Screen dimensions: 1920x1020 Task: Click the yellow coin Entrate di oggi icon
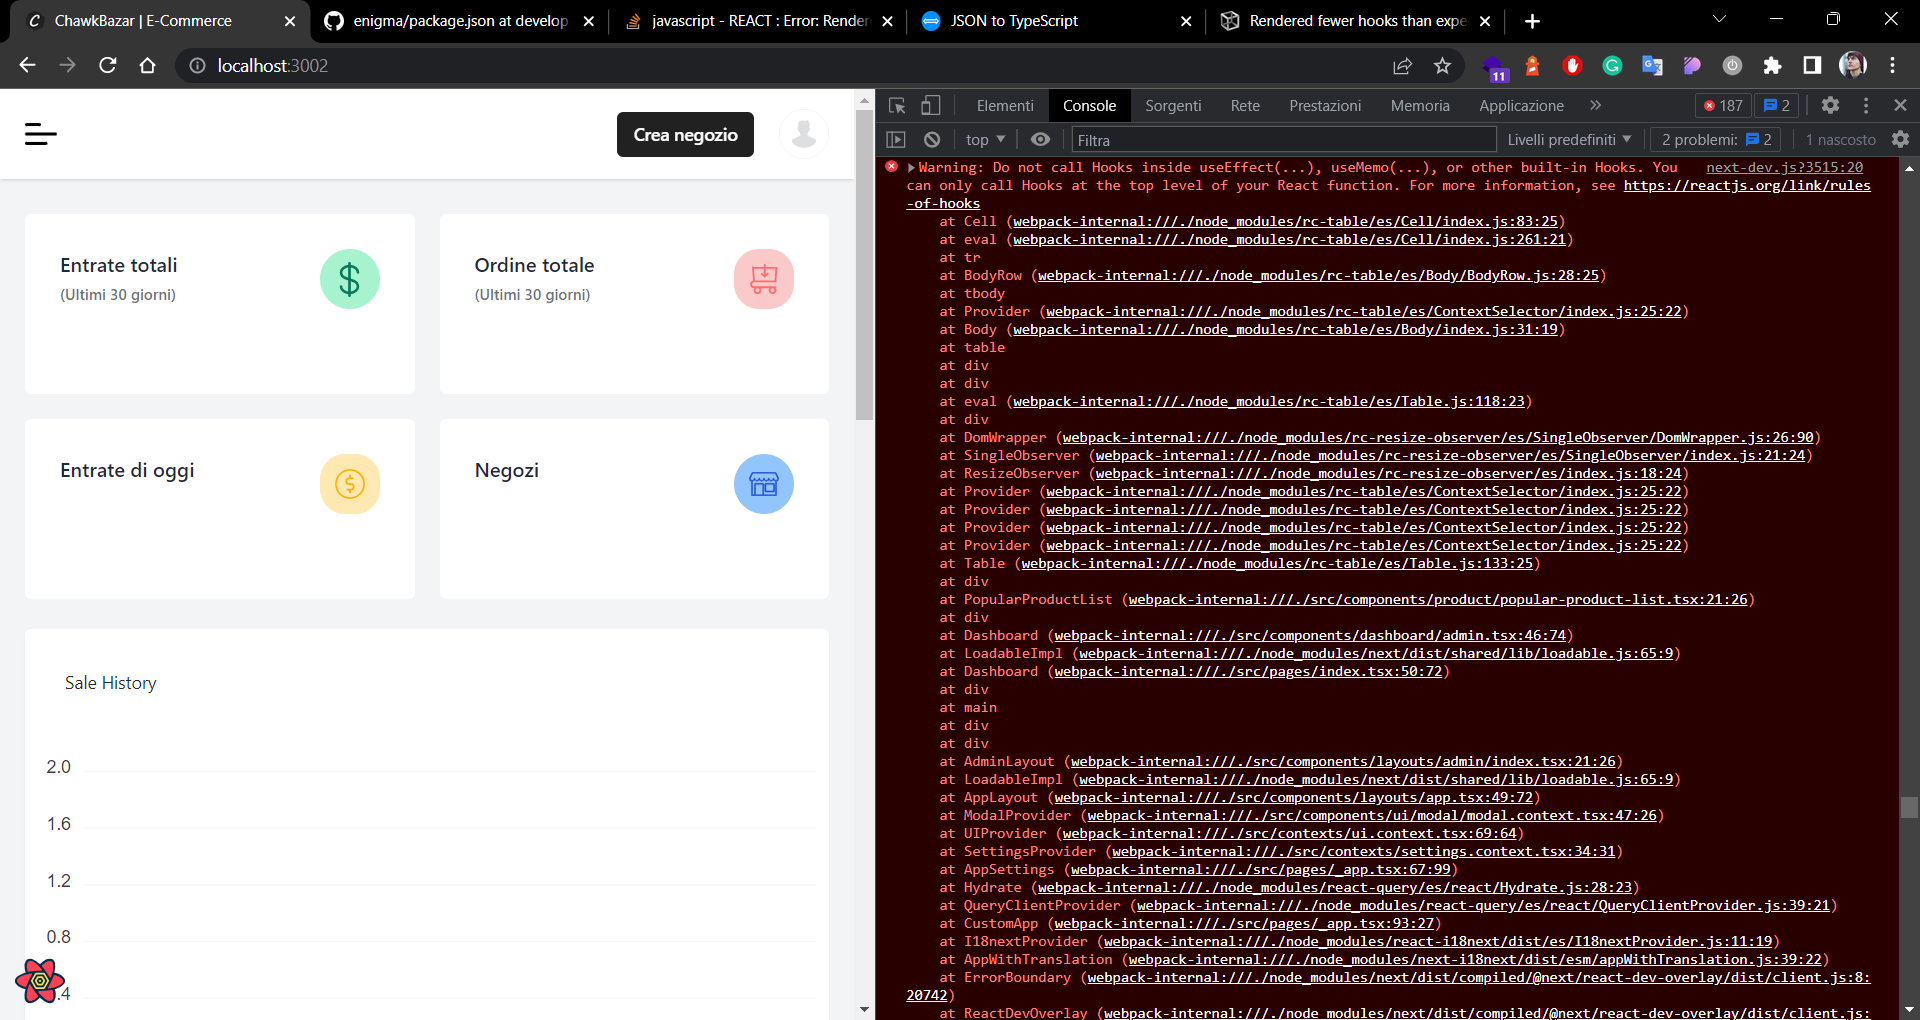coord(350,484)
